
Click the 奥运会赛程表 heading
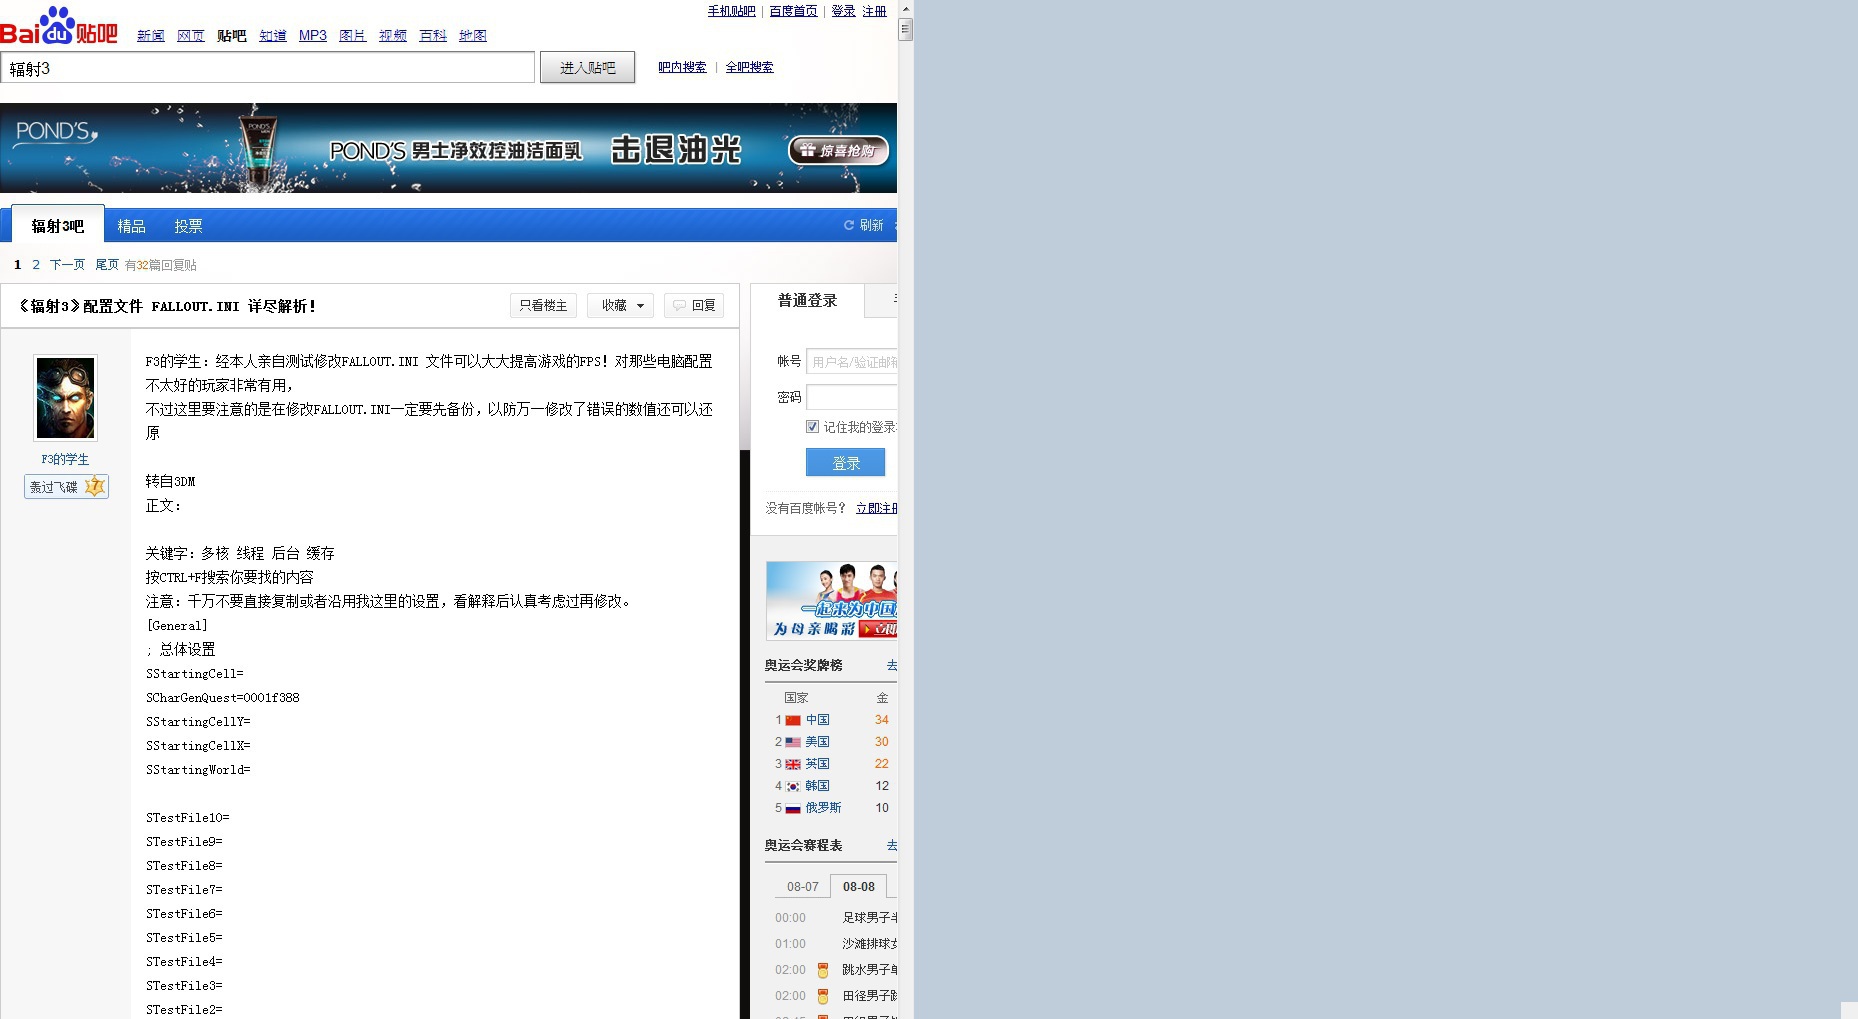point(804,846)
